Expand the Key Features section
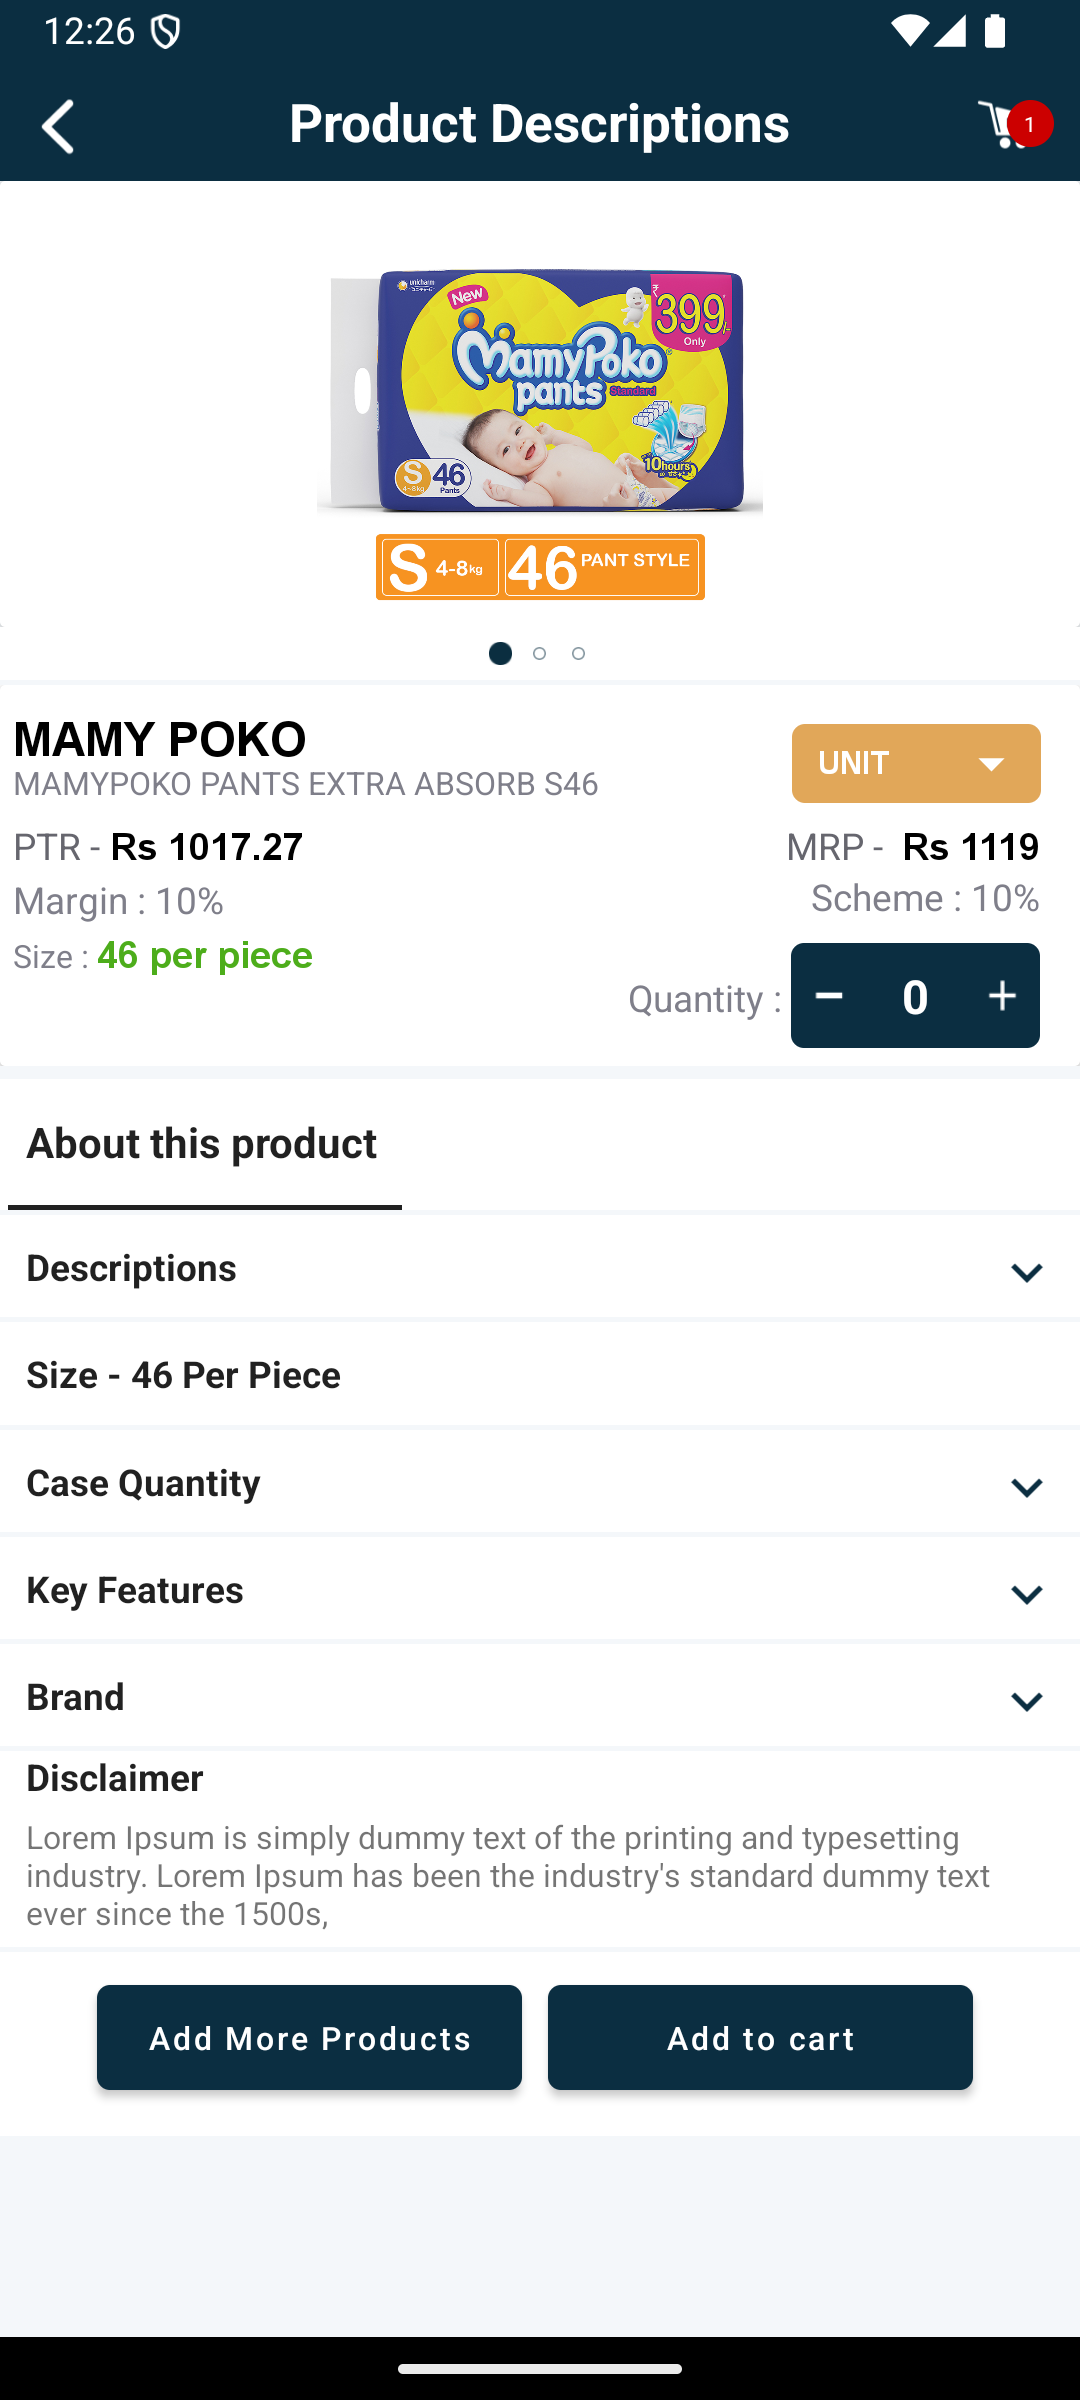The image size is (1080, 2400). point(1026,1593)
